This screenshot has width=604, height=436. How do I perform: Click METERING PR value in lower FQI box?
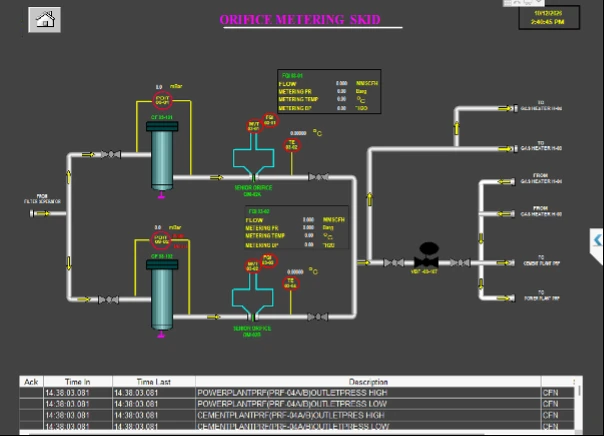pos(308,228)
